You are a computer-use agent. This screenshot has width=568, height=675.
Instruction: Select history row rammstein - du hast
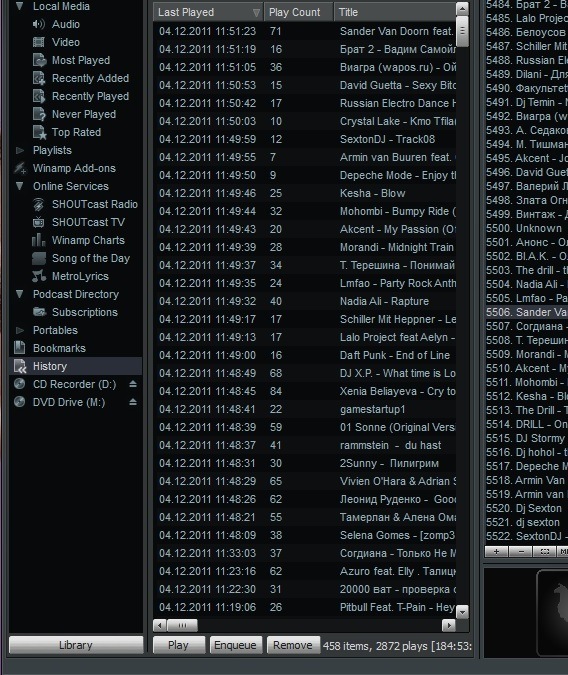pyautogui.click(x=305, y=445)
